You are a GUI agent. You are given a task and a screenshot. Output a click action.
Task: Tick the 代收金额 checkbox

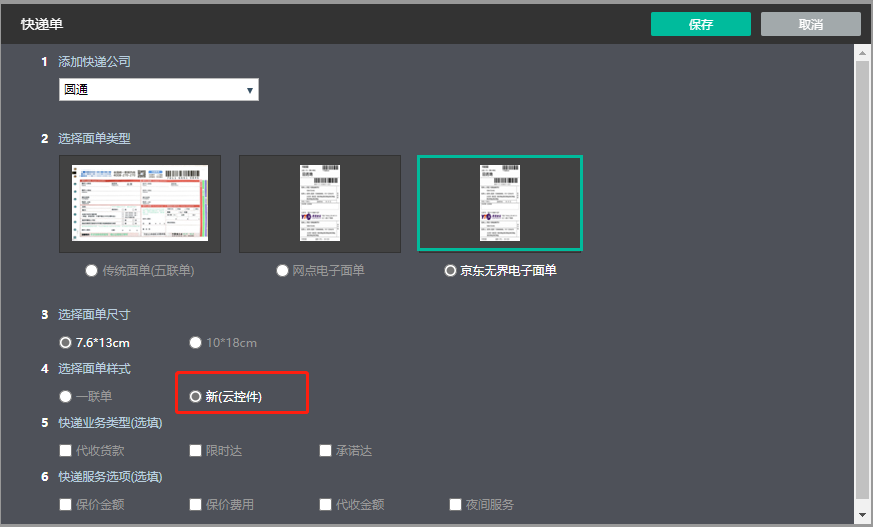[x=325, y=504]
